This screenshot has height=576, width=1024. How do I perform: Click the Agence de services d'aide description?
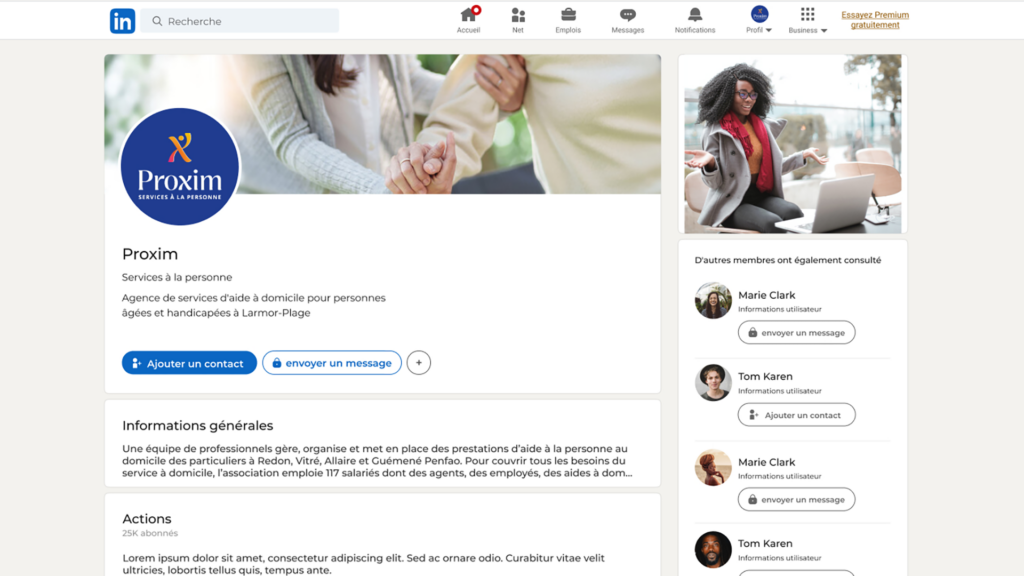[x=253, y=305]
